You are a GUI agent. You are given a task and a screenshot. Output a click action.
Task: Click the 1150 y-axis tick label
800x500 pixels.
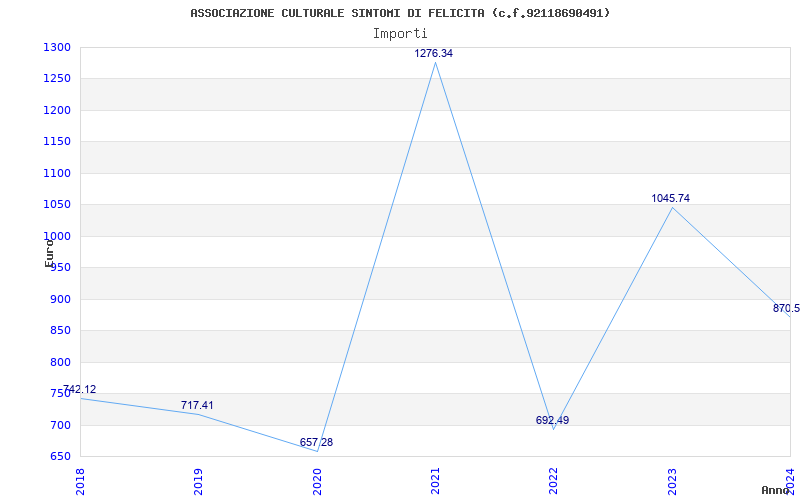pyautogui.click(x=57, y=142)
